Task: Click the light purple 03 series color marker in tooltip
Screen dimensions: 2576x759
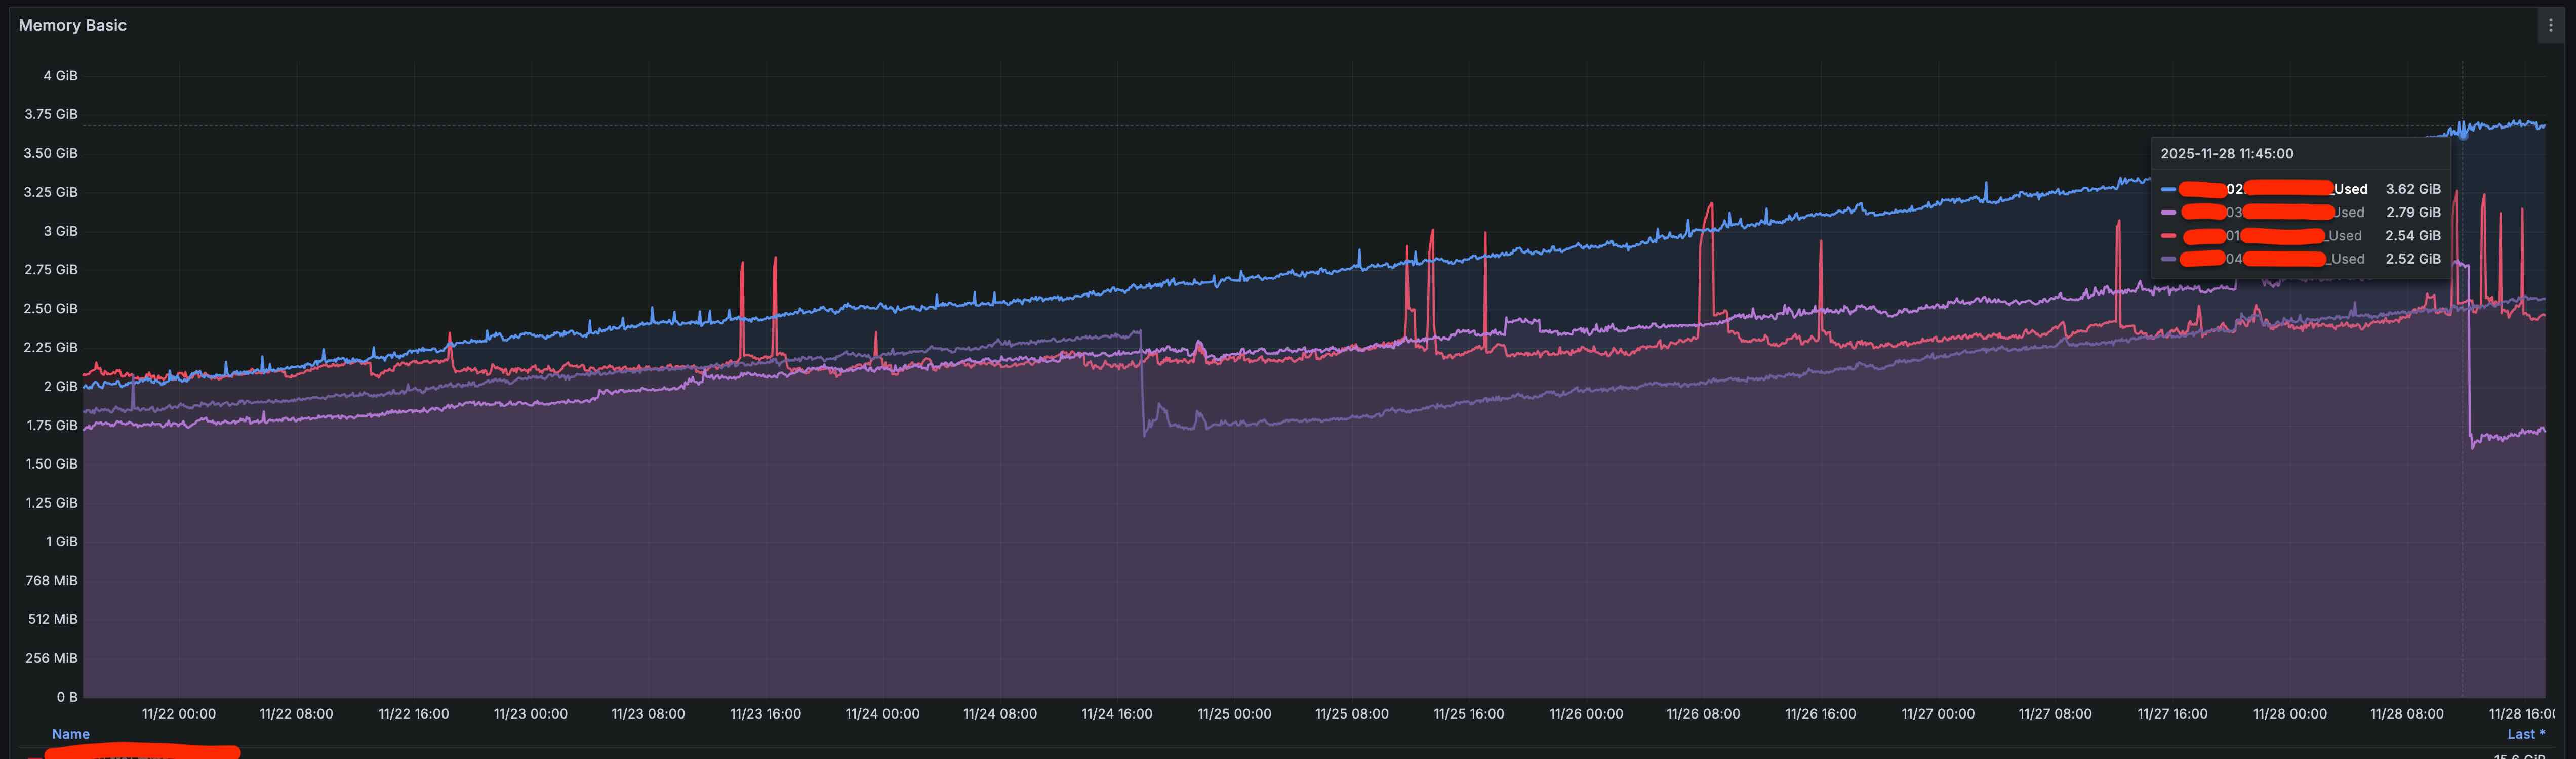Action: point(2168,212)
